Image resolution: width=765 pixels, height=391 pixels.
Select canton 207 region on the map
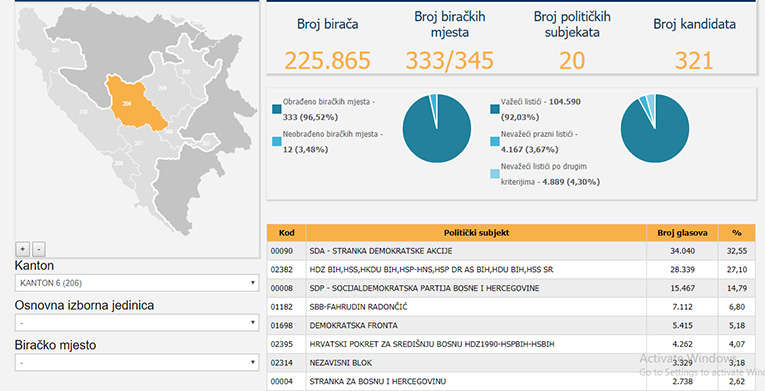click(x=139, y=144)
